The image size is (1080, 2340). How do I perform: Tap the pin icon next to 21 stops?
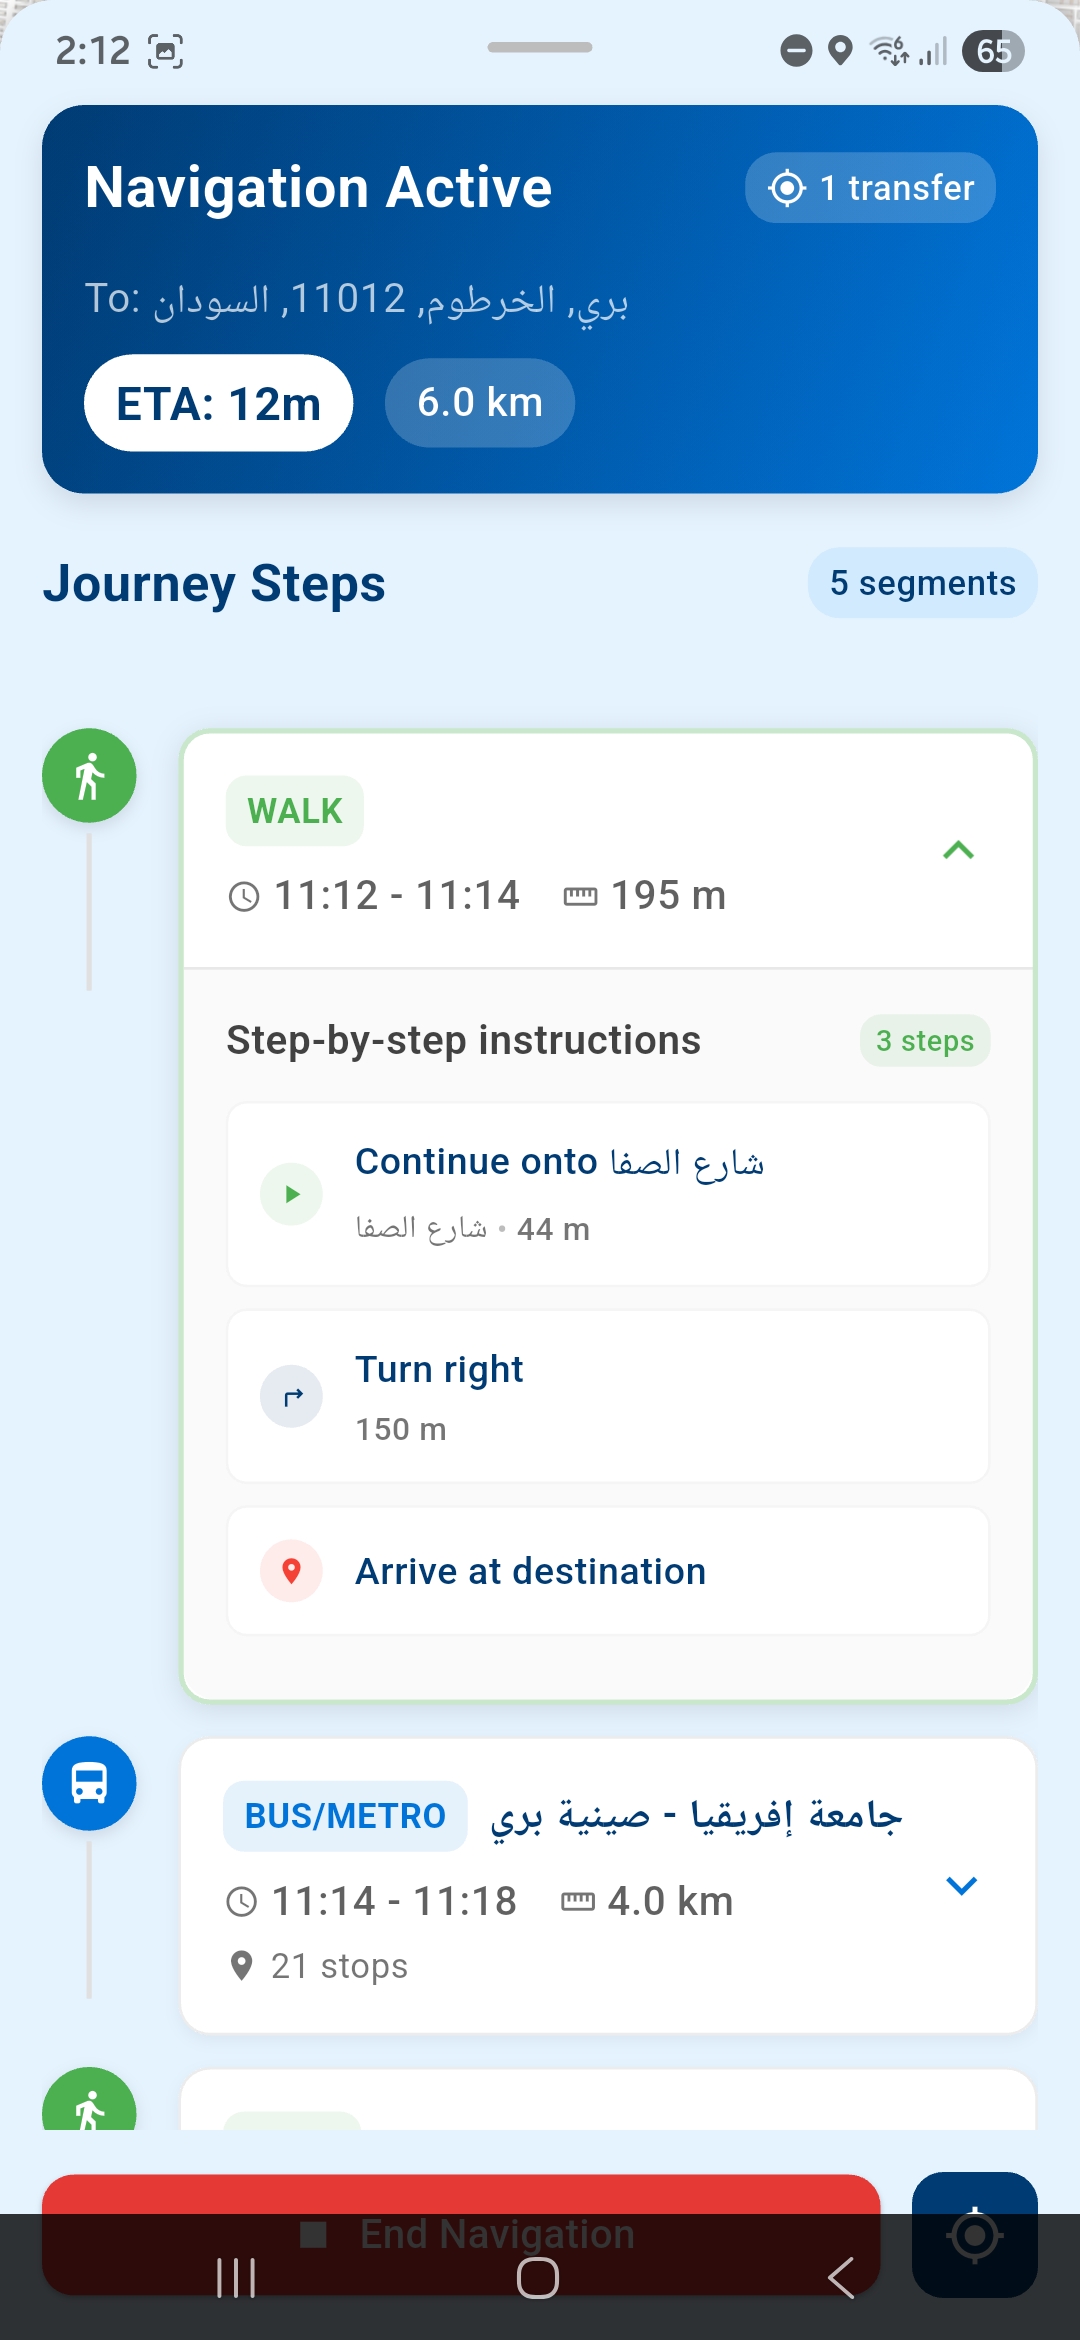click(241, 1966)
